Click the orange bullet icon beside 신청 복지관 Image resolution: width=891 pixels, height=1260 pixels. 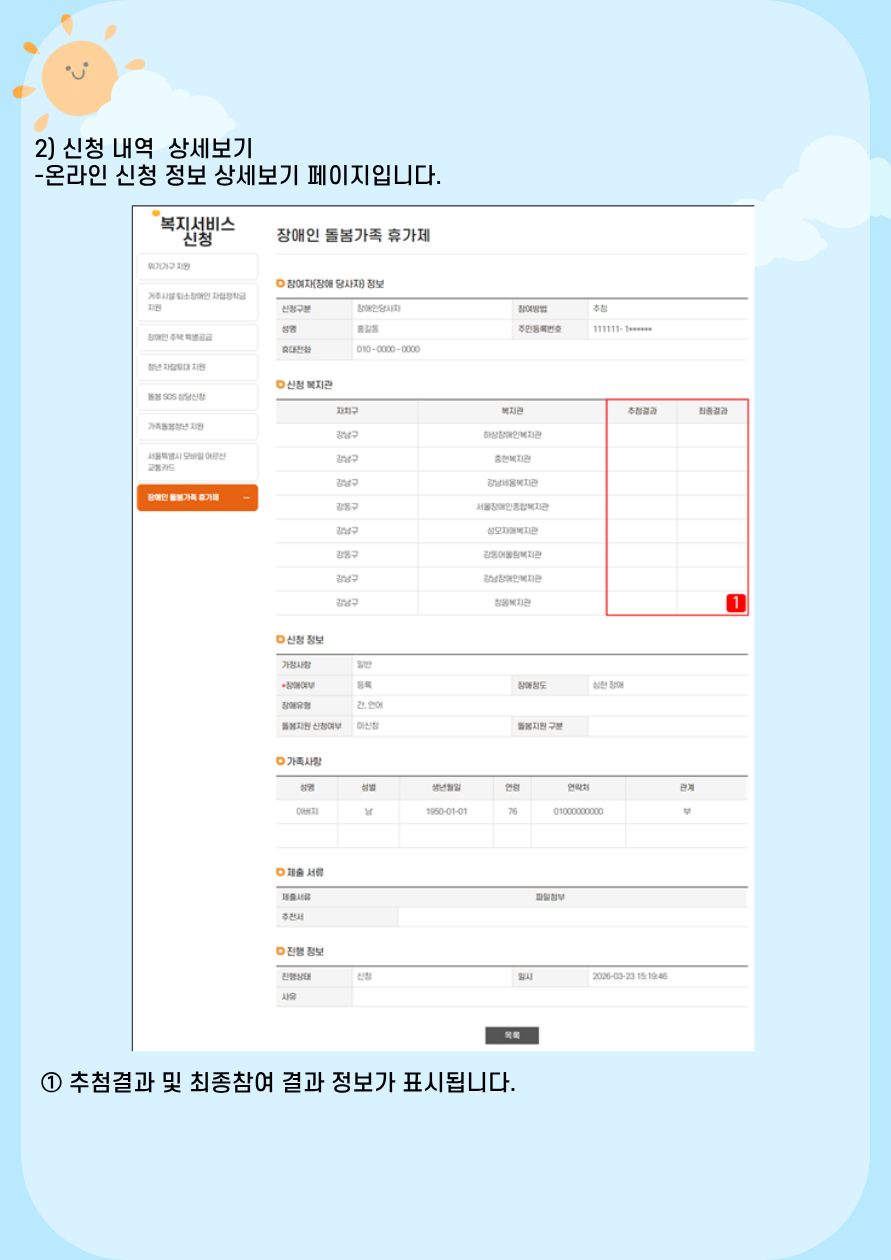pyautogui.click(x=281, y=385)
